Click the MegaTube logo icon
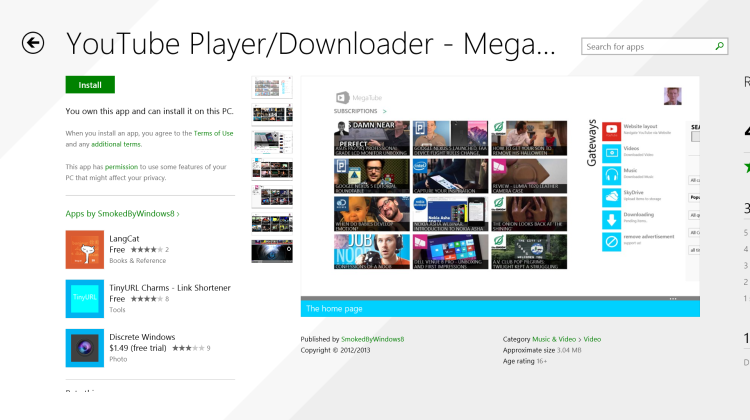 342,98
